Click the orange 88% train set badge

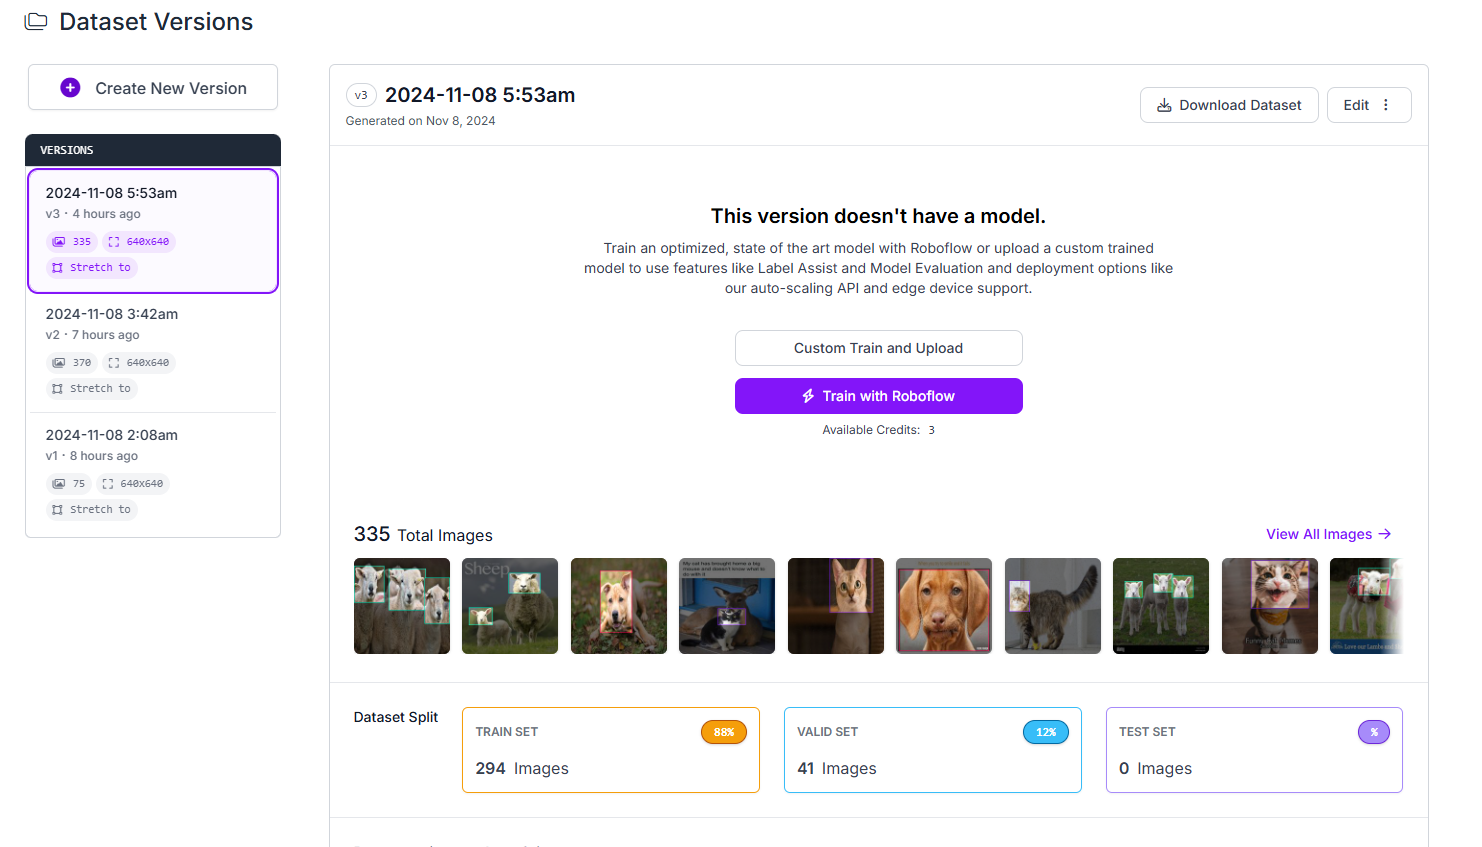(724, 732)
